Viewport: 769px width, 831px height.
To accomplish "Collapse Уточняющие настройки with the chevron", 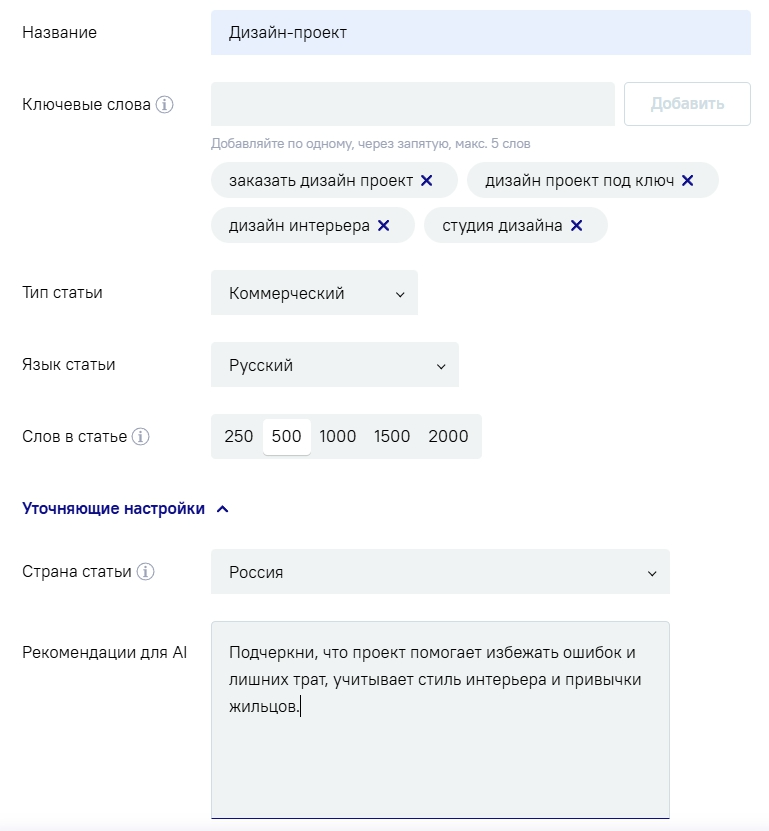I will pyautogui.click(x=220, y=508).
